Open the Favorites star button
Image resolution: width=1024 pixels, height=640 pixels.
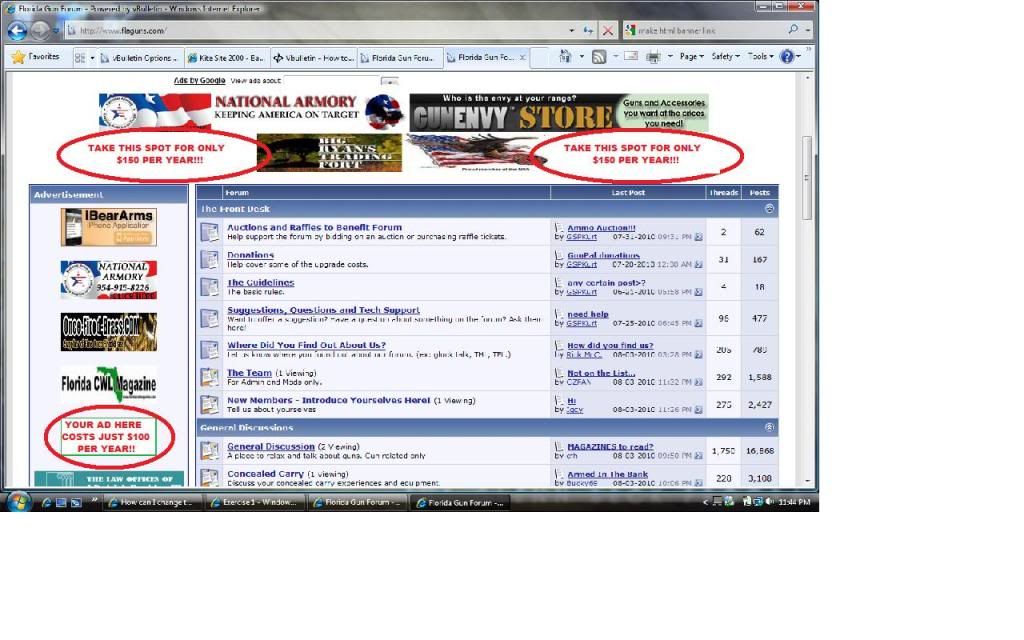35,57
